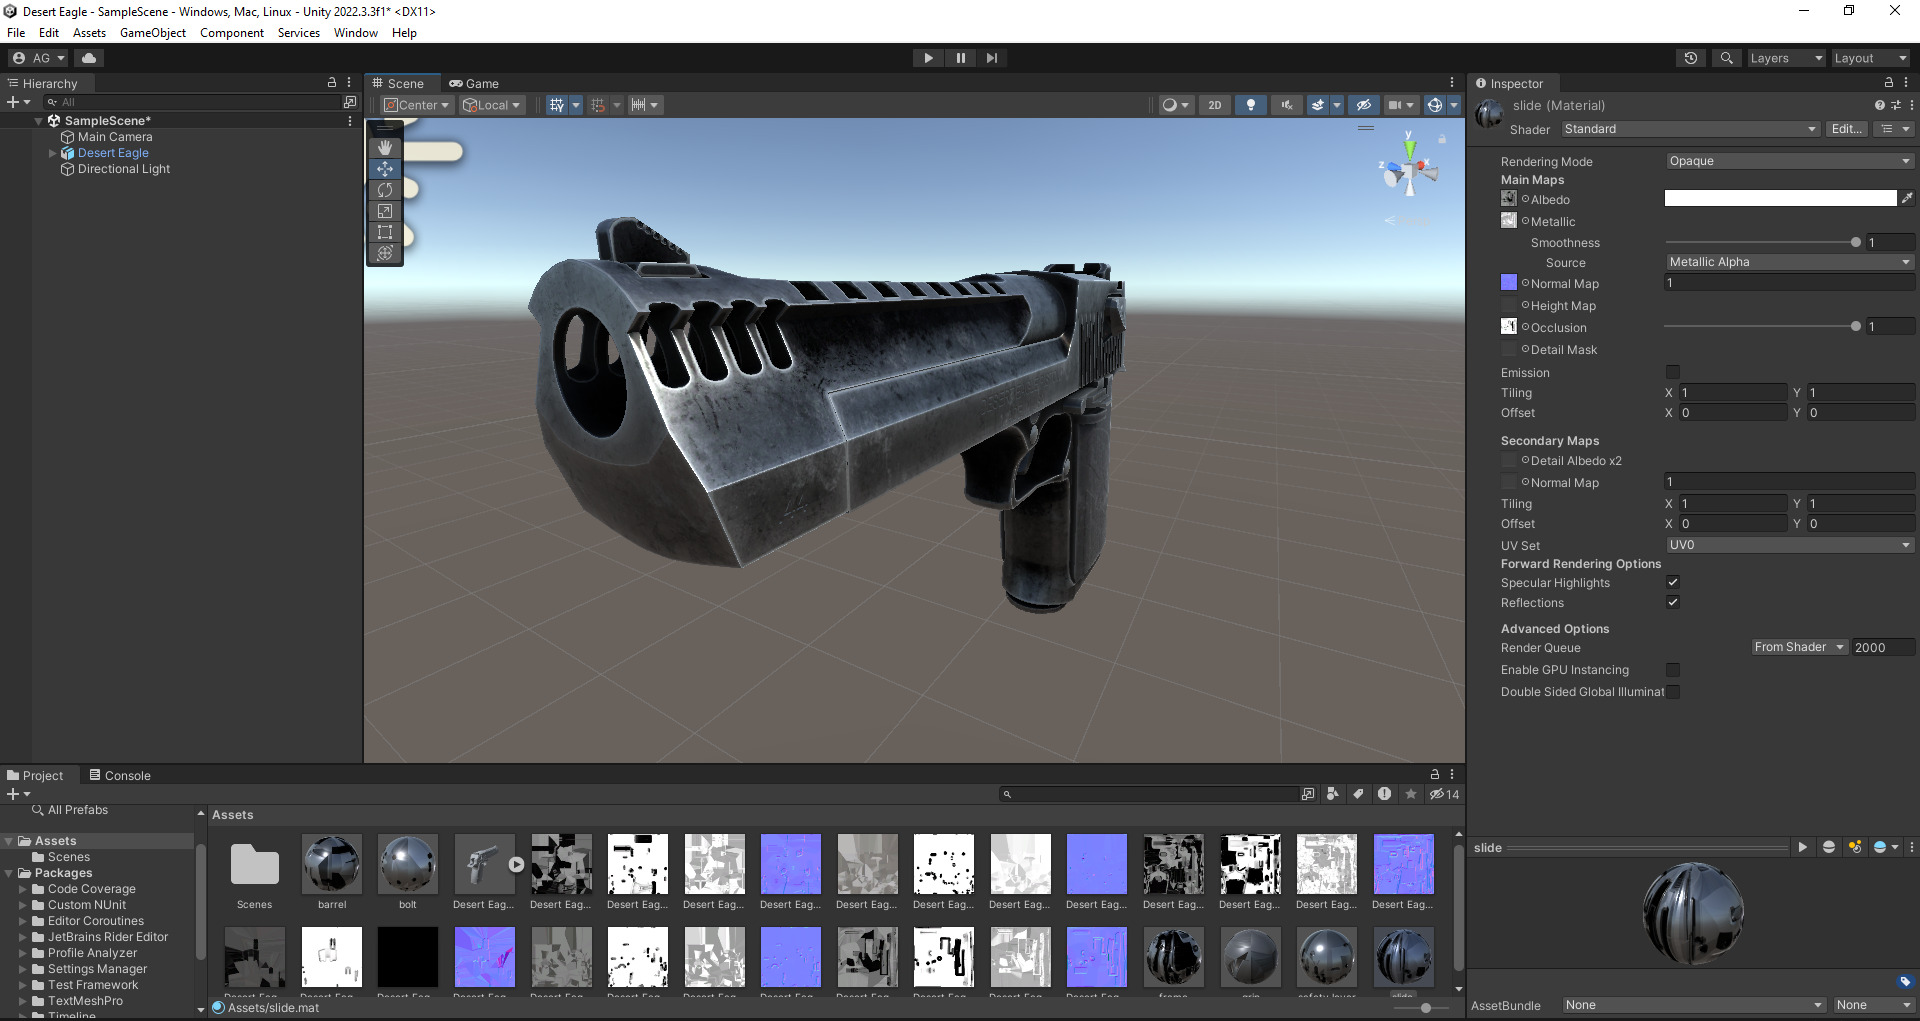This screenshot has height=1021, width=1920.
Task: Open Source Metallic Alpha dropdown
Action: click(x=1789, y=262)
